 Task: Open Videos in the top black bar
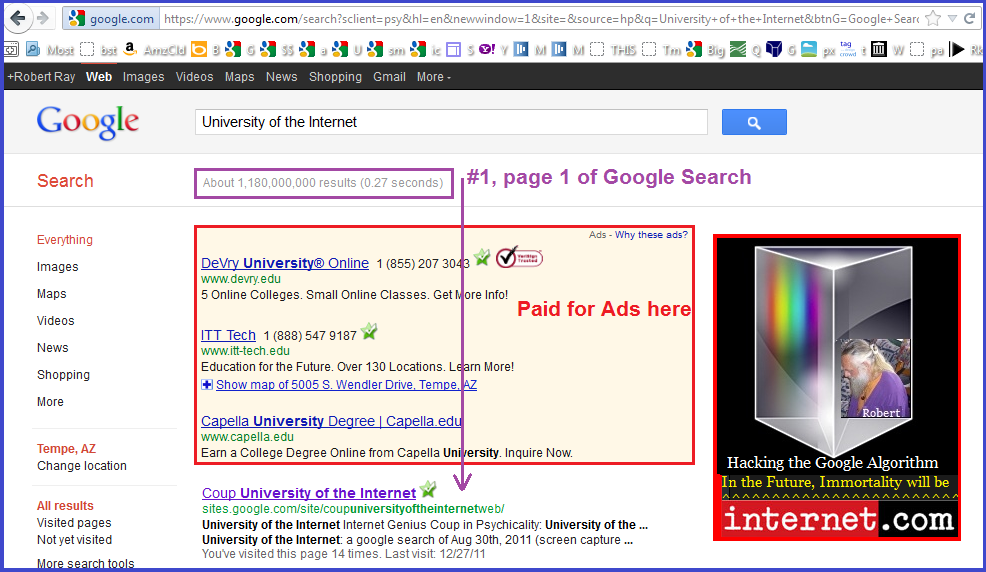point(194,77)
